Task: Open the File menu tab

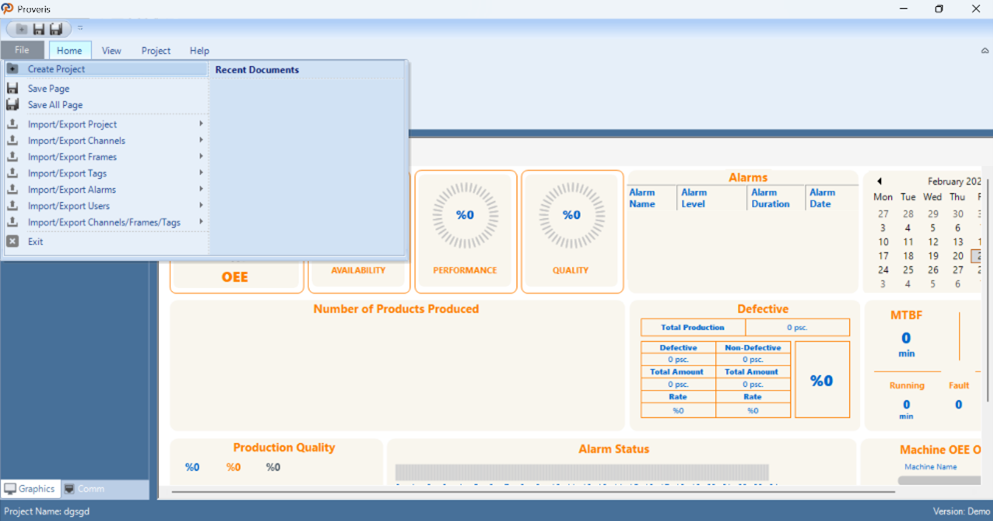Action: point(22,50)
